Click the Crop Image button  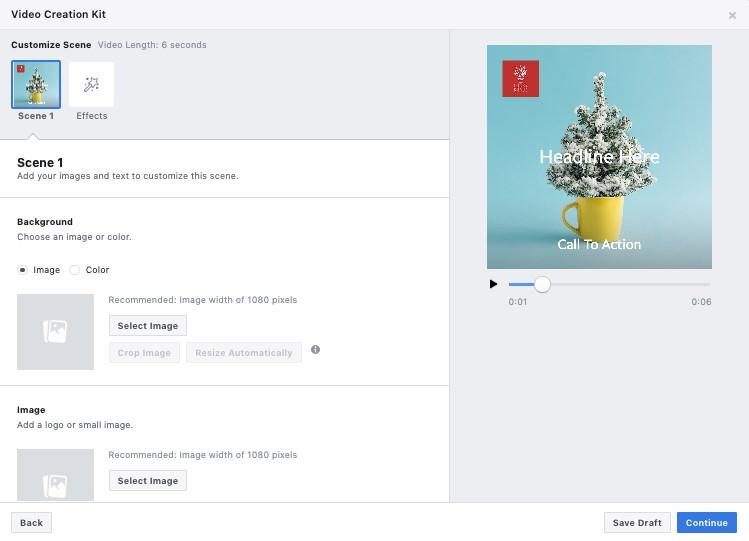(144, 353)
